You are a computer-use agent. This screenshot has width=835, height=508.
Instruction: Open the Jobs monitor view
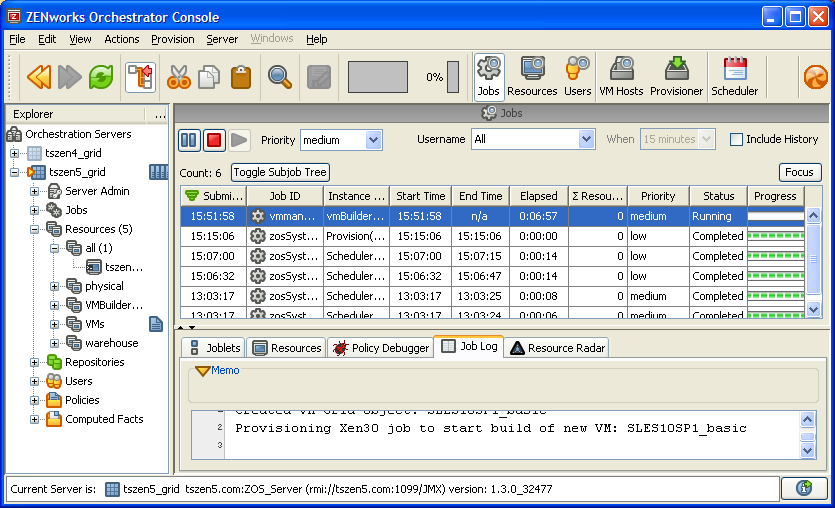coord(489,77)
